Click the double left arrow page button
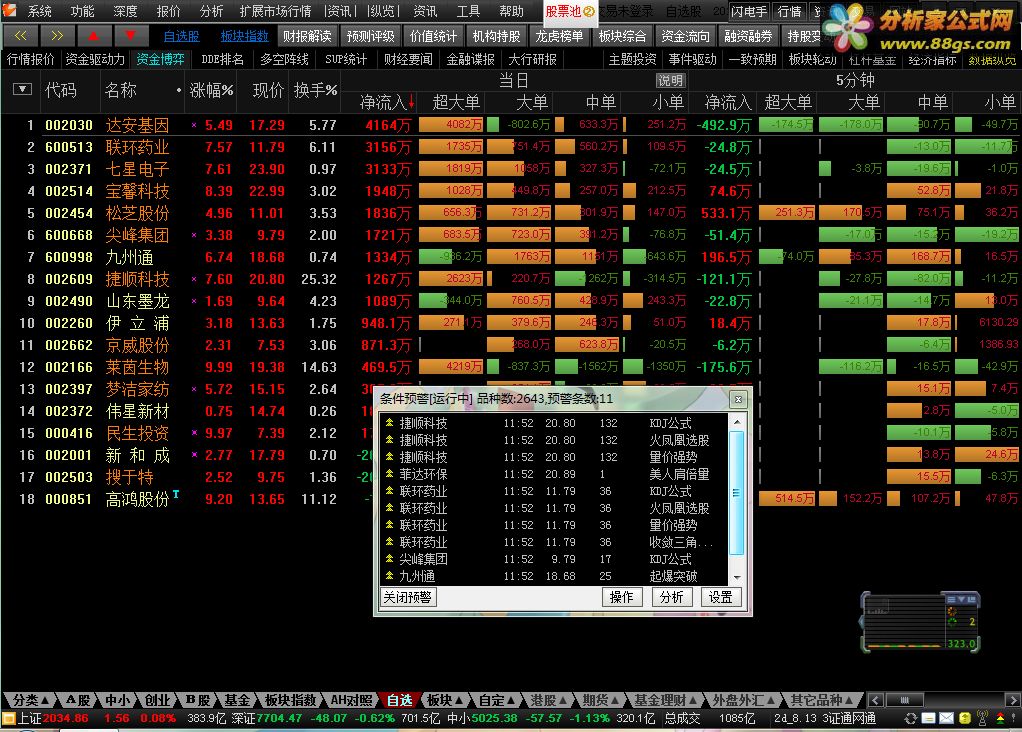The height and width of the screenshot is (732, 1022). [x=20, y=36]
